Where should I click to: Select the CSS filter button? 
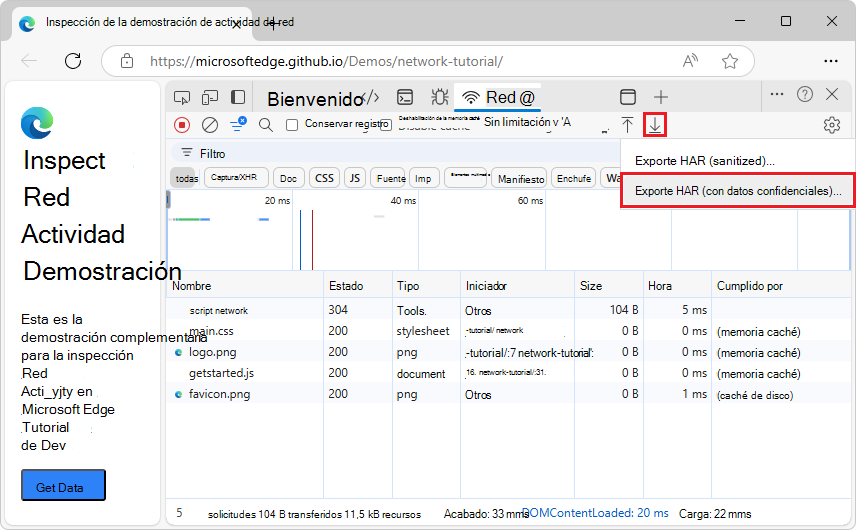click(x=324, y=178)
